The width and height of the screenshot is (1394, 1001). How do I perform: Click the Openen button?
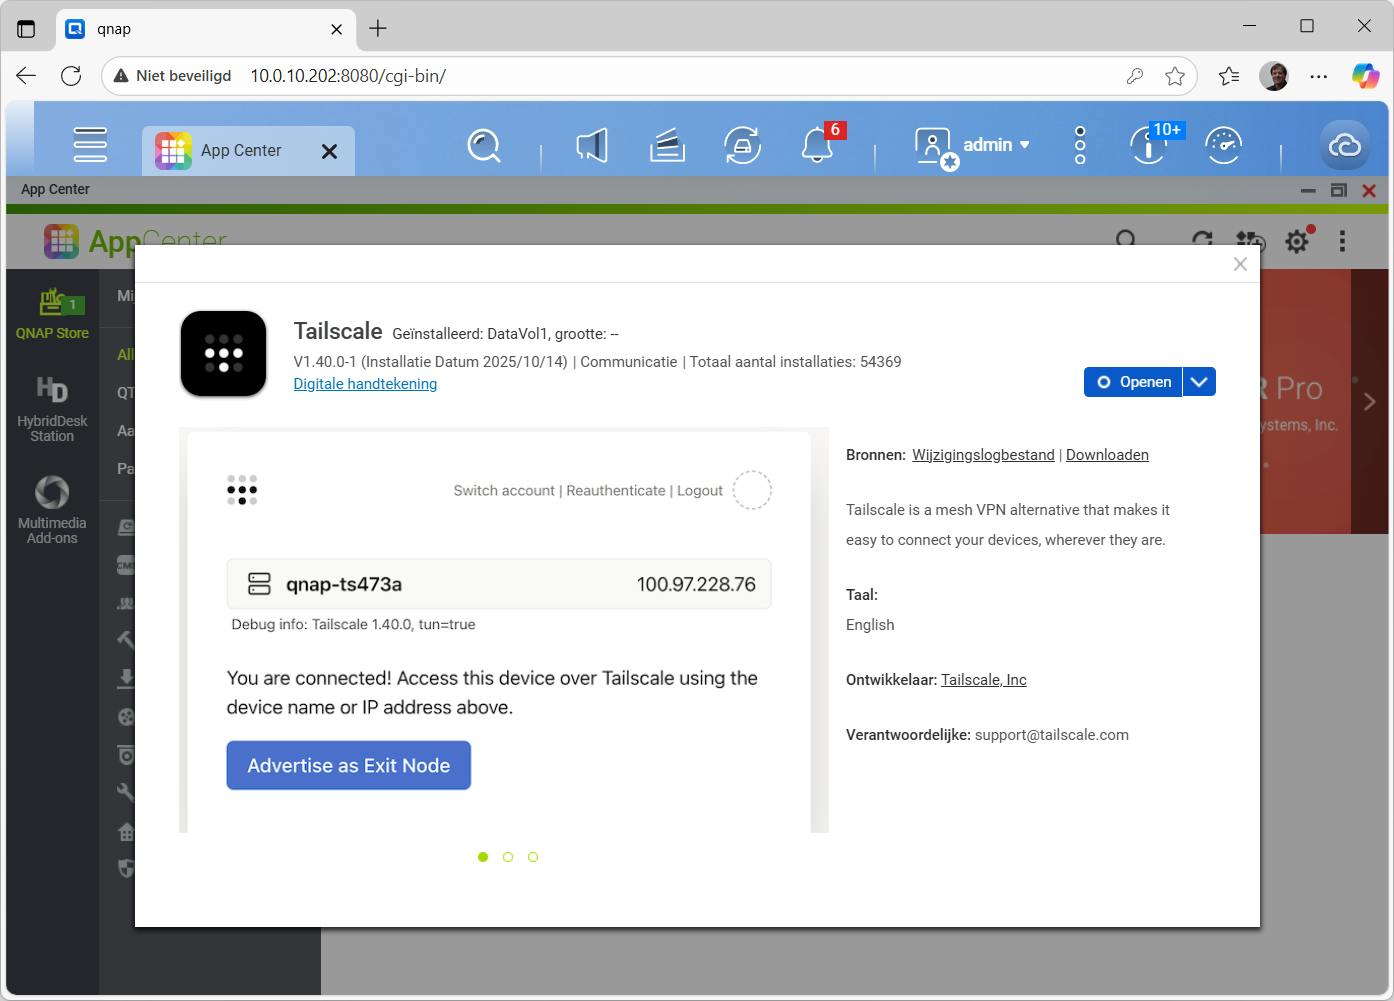[1133, 382]
